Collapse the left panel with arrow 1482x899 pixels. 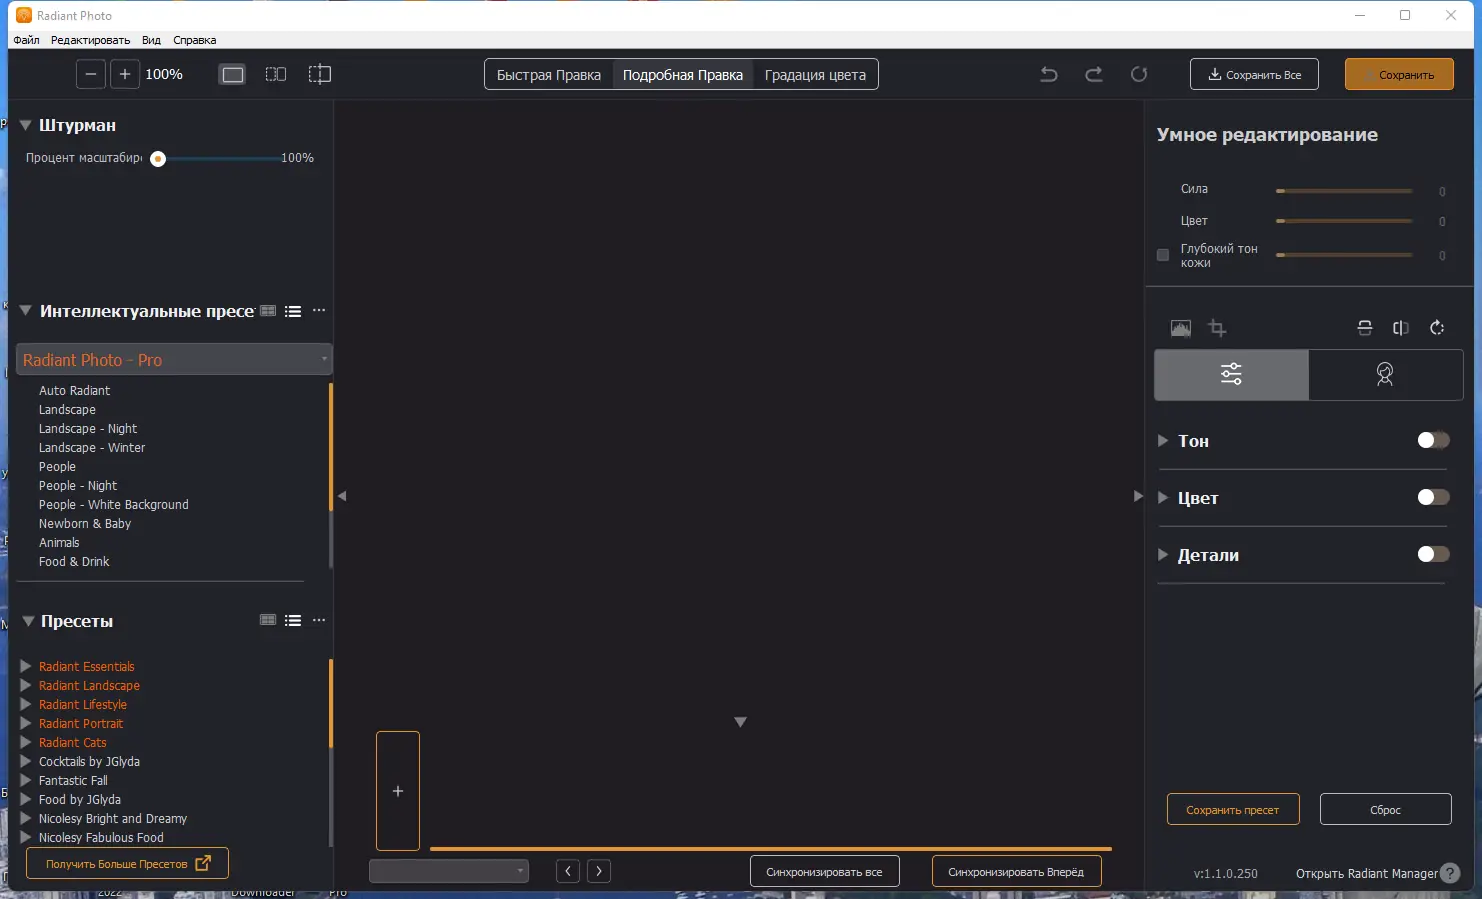tap(342, 496)
